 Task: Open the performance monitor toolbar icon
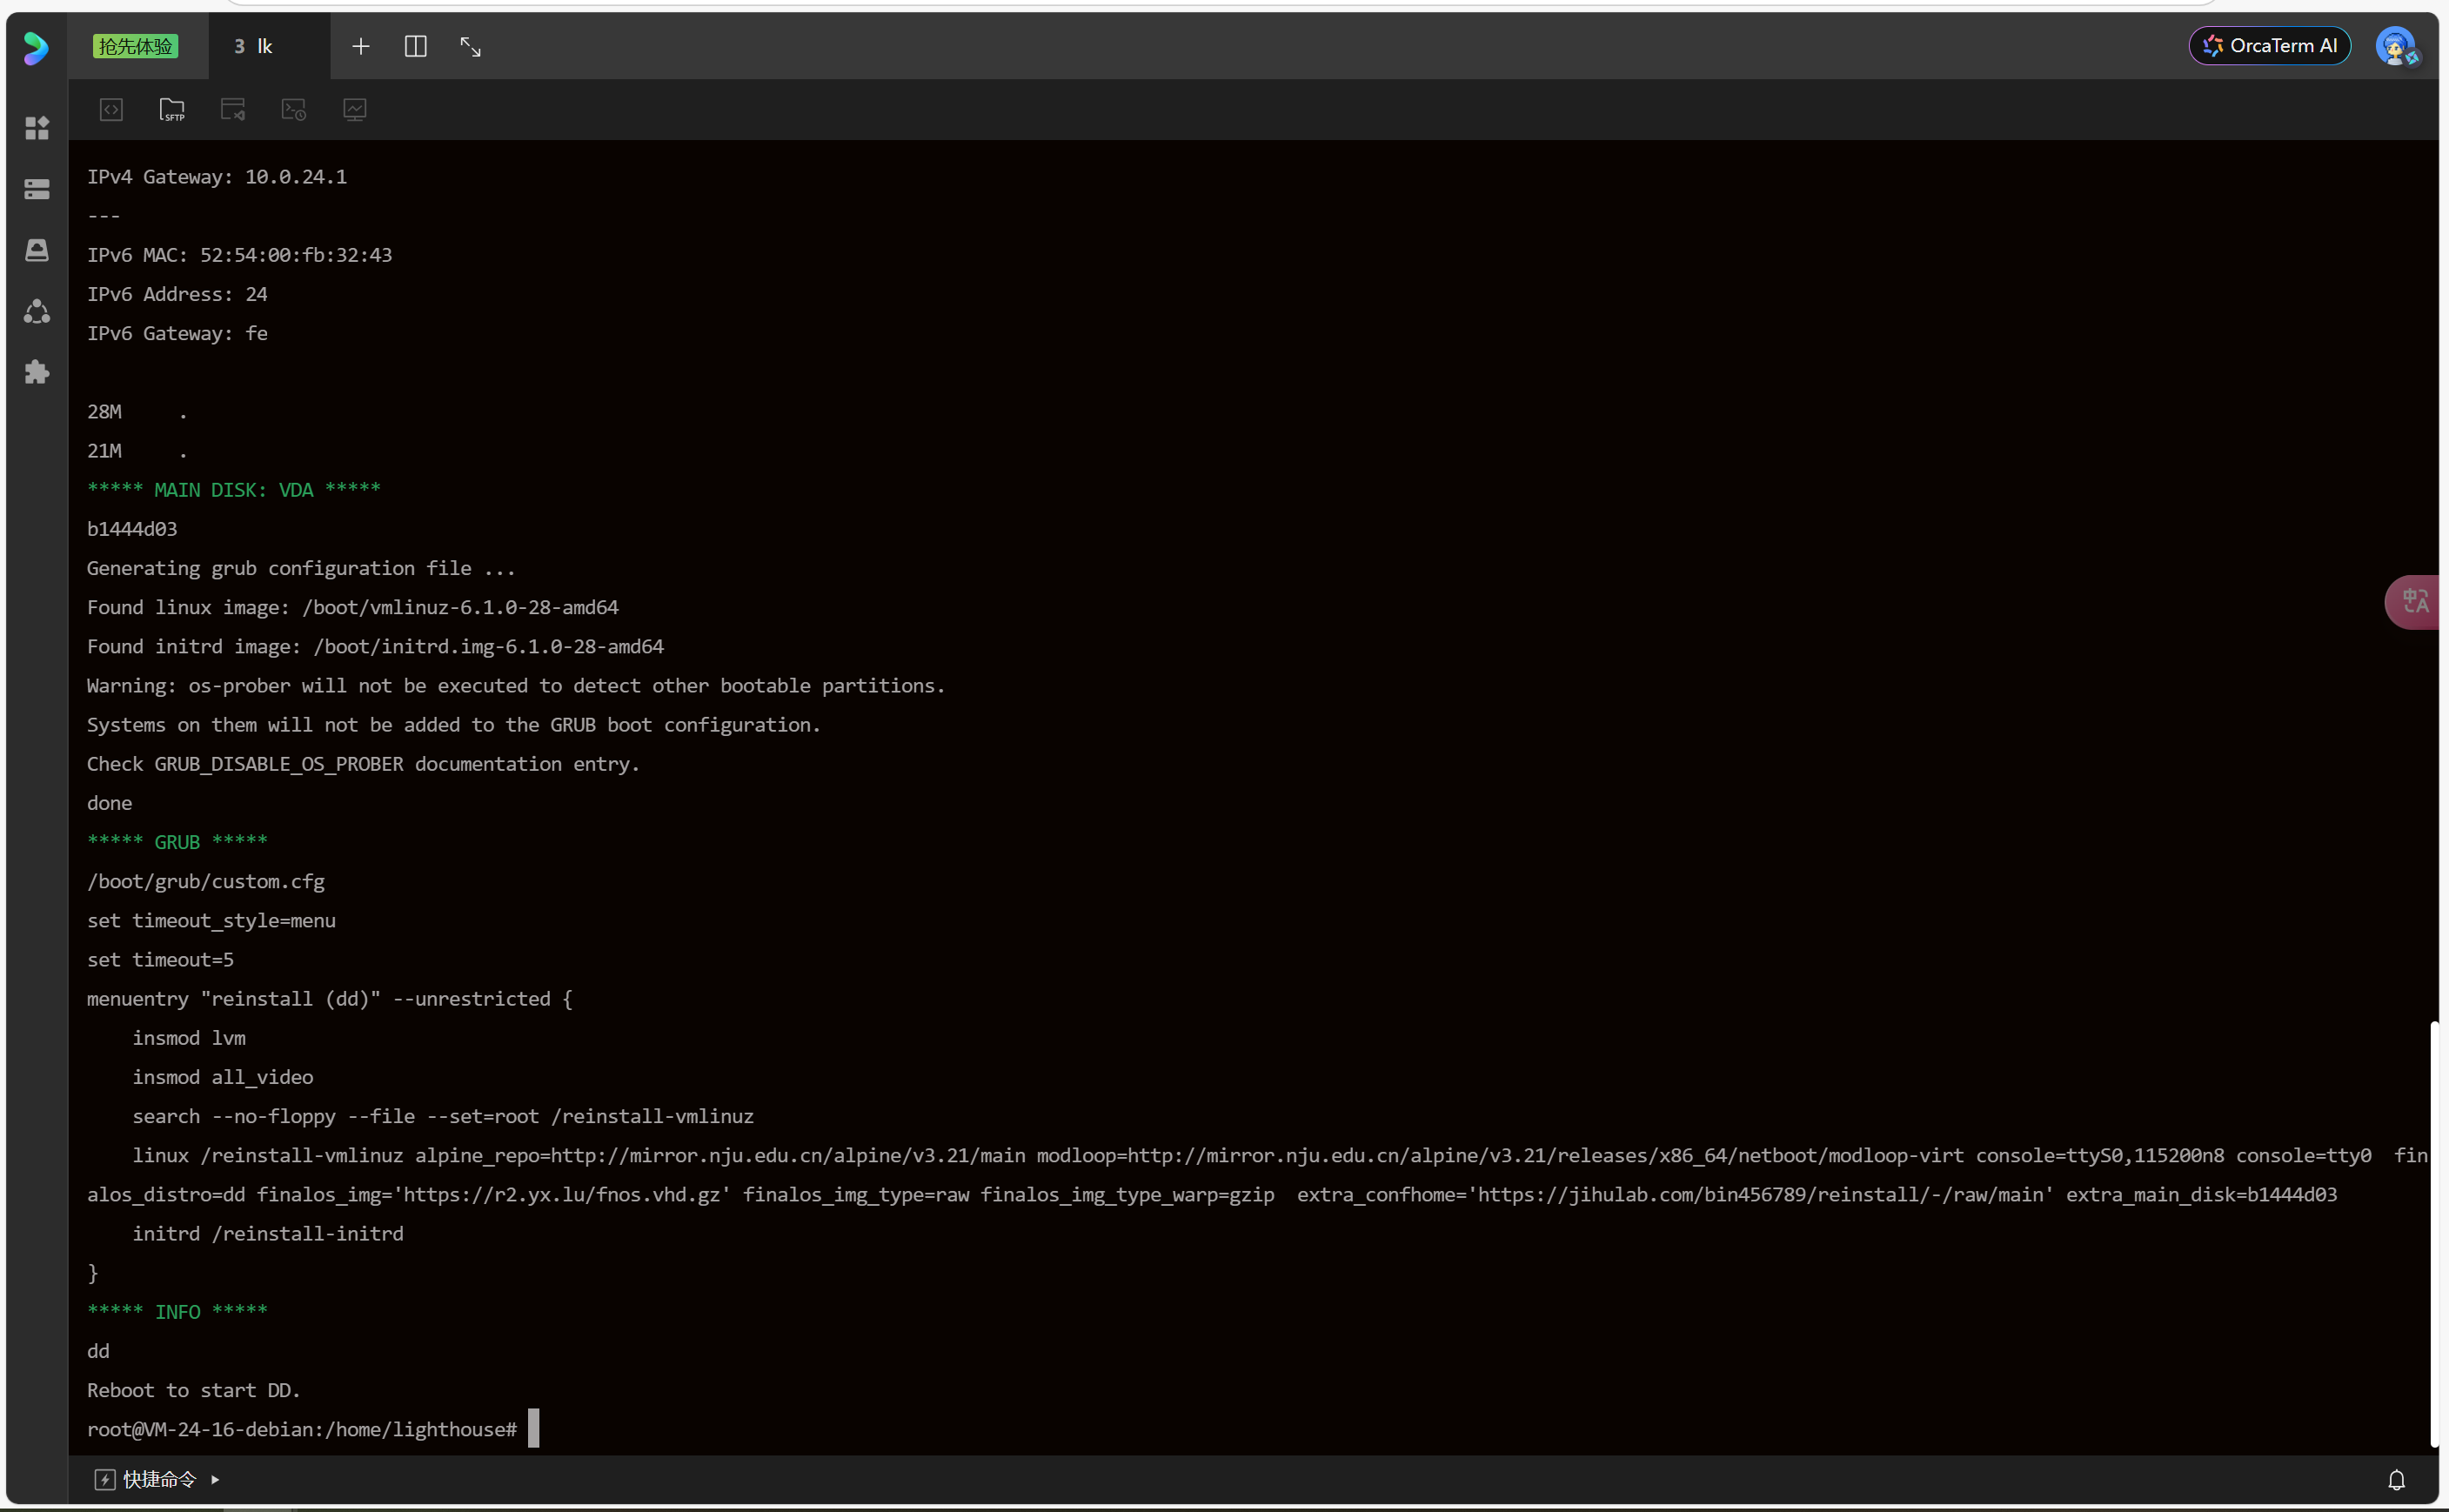point(355,109)
